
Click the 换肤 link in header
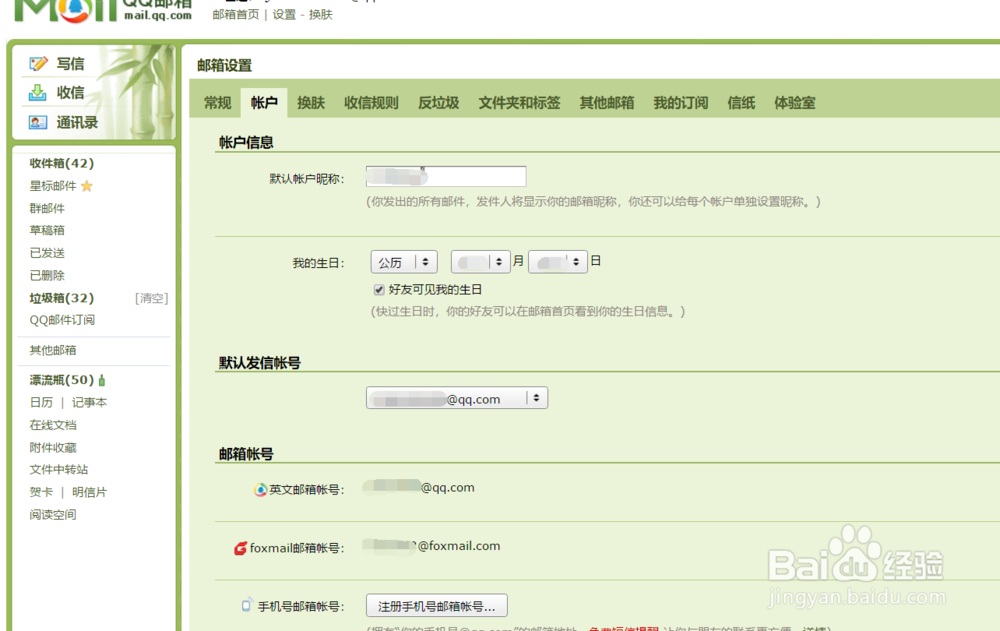(x=321, y=15)
